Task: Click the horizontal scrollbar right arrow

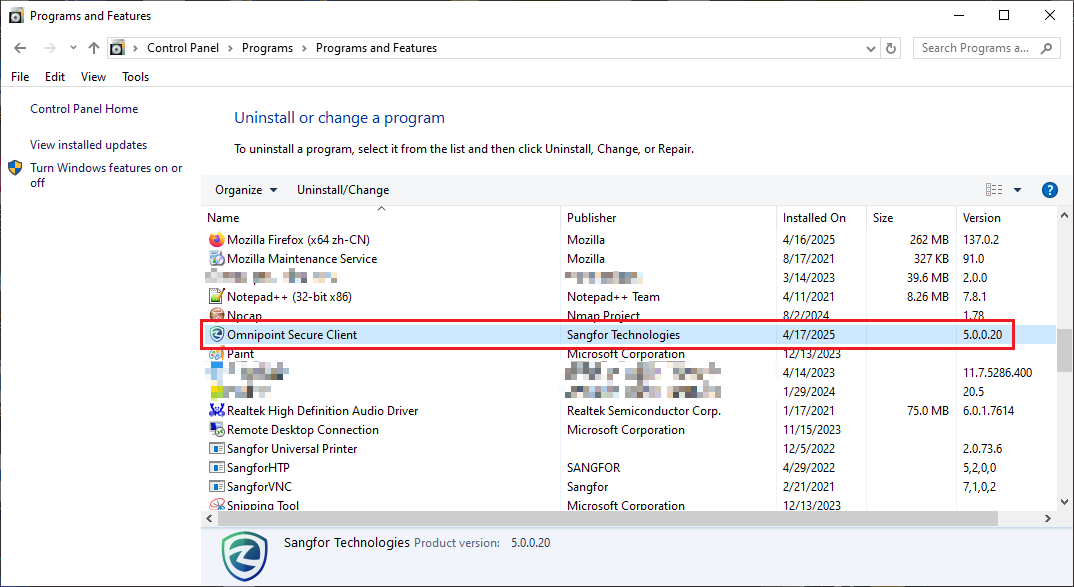Action: click(1047, 519)
